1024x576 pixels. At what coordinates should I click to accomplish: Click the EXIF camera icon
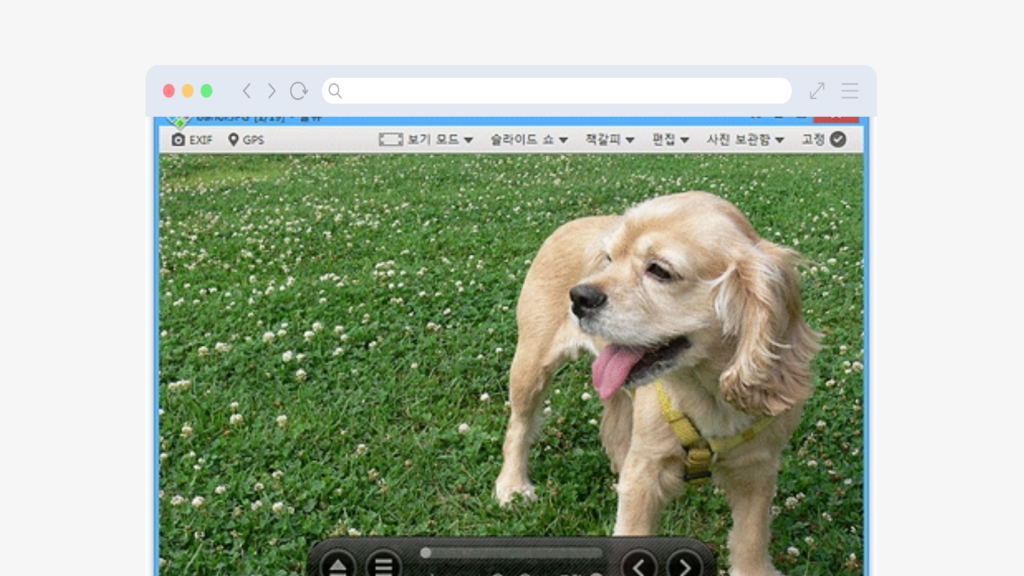pos(179,140)
